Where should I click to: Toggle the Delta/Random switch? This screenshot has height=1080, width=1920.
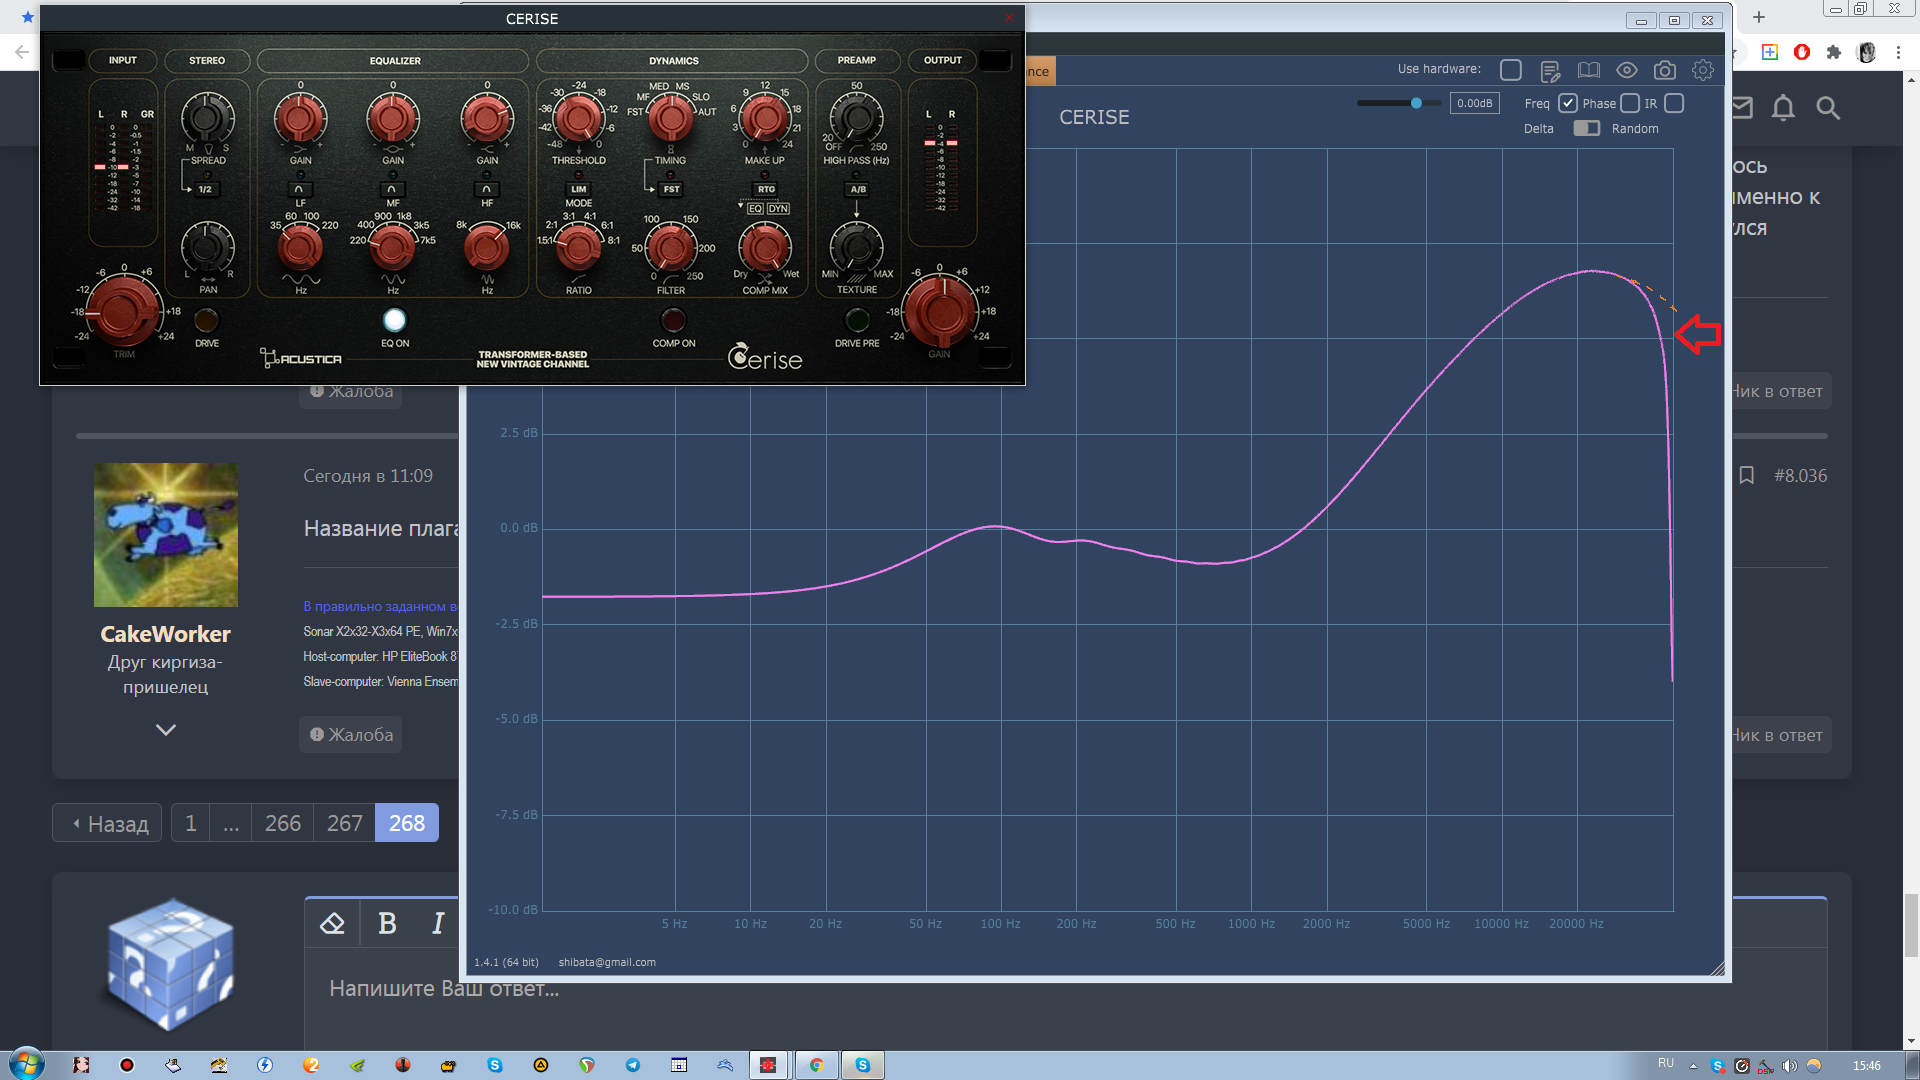(x=1586, y=128)
